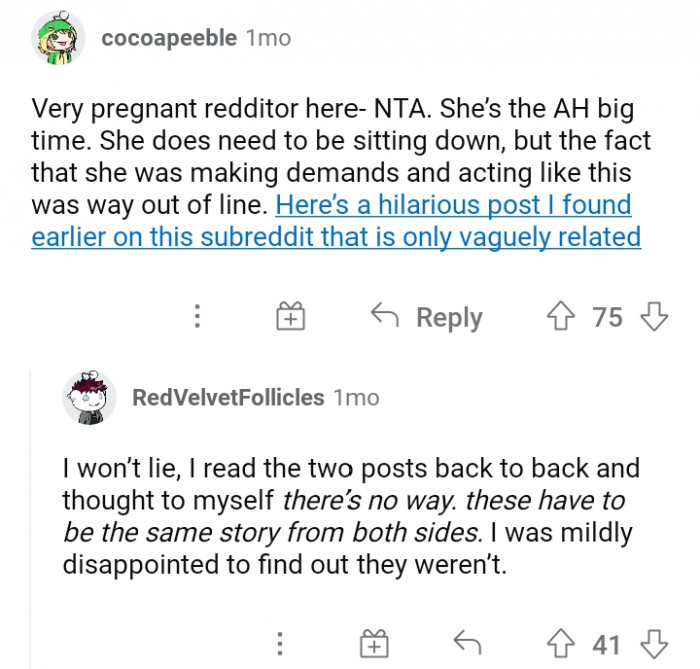
Task: Open three-dot menu on cocoapeeble's comment
Action: coord(198,318)
